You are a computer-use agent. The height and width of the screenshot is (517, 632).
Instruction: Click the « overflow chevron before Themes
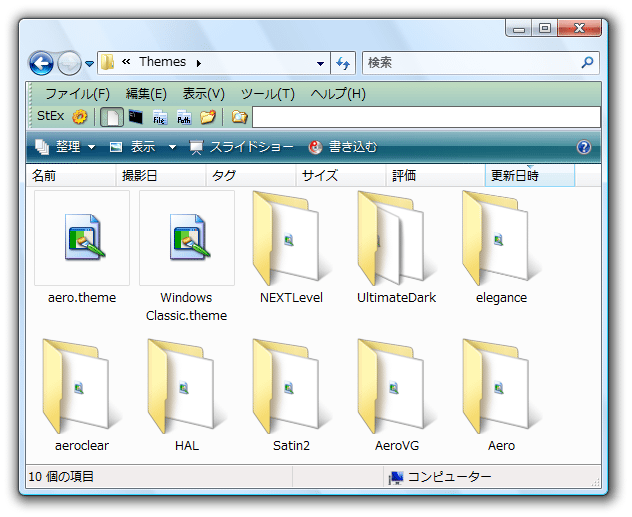pyautogui.click(x=126, y=62)
